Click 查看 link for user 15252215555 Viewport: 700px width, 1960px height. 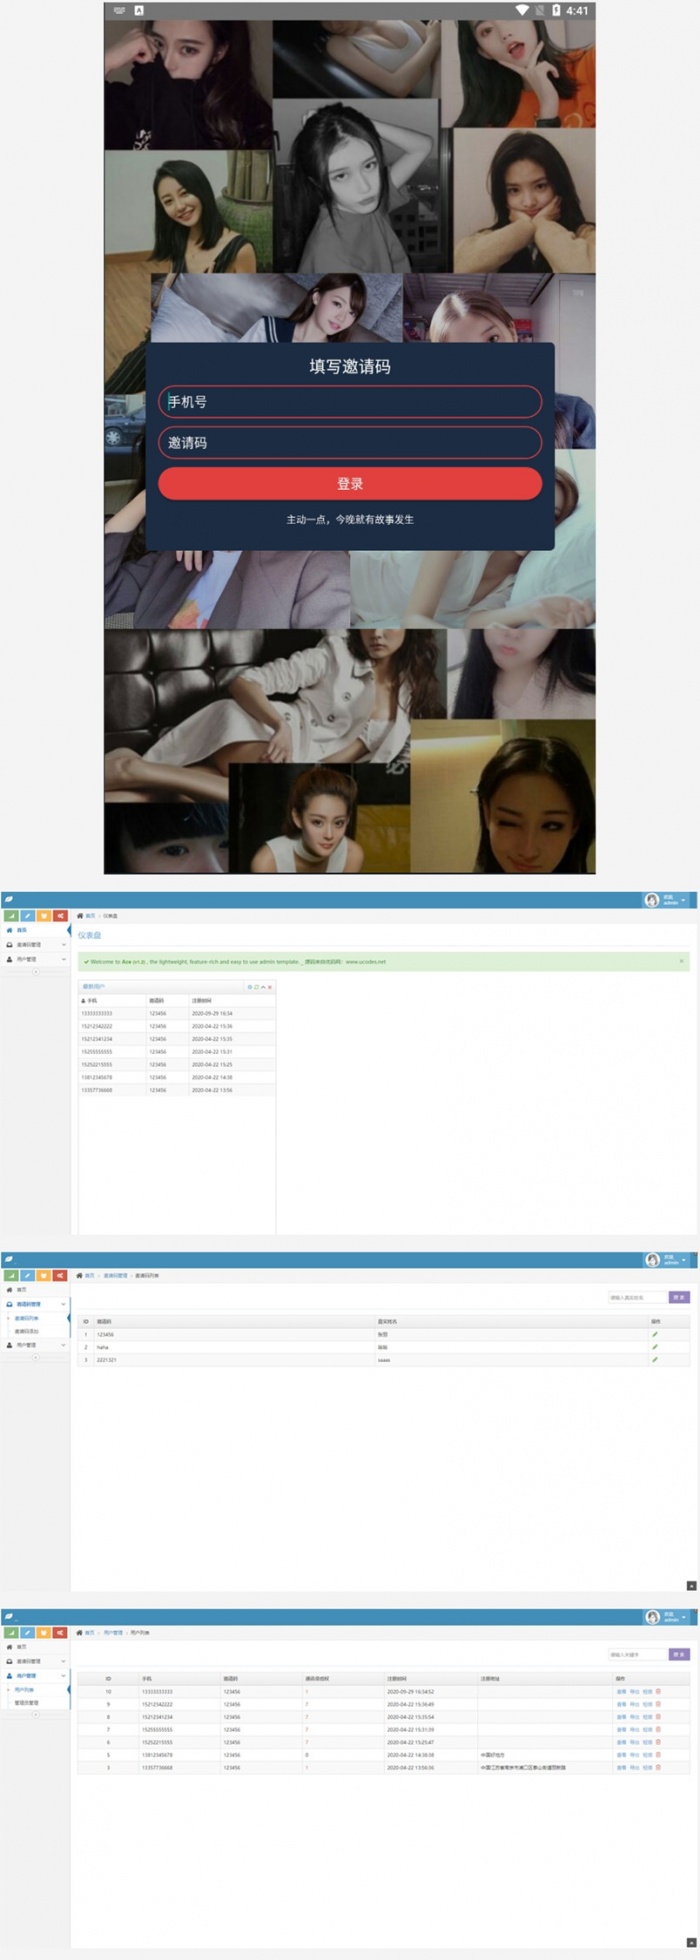[x=621, y=1742]
